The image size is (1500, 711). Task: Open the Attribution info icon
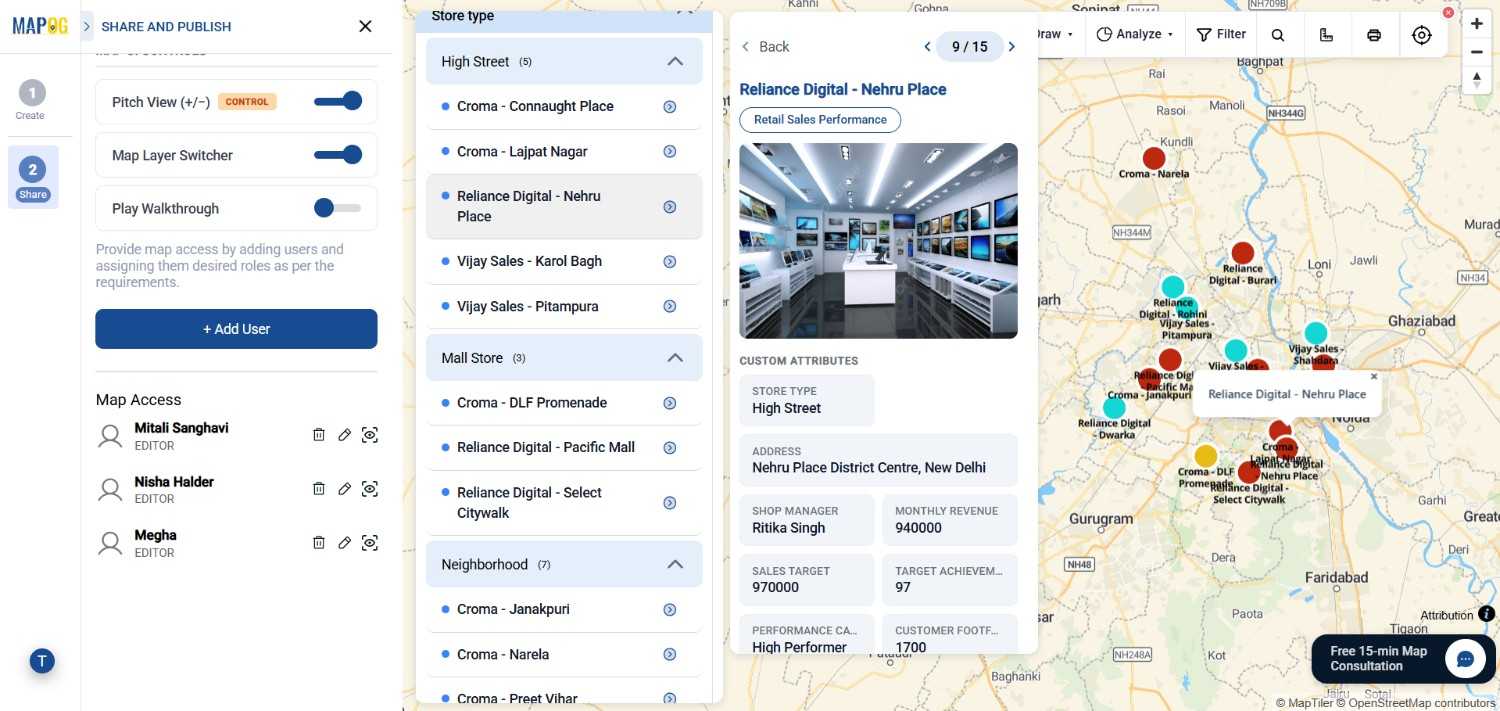(x=1487, y=614)
